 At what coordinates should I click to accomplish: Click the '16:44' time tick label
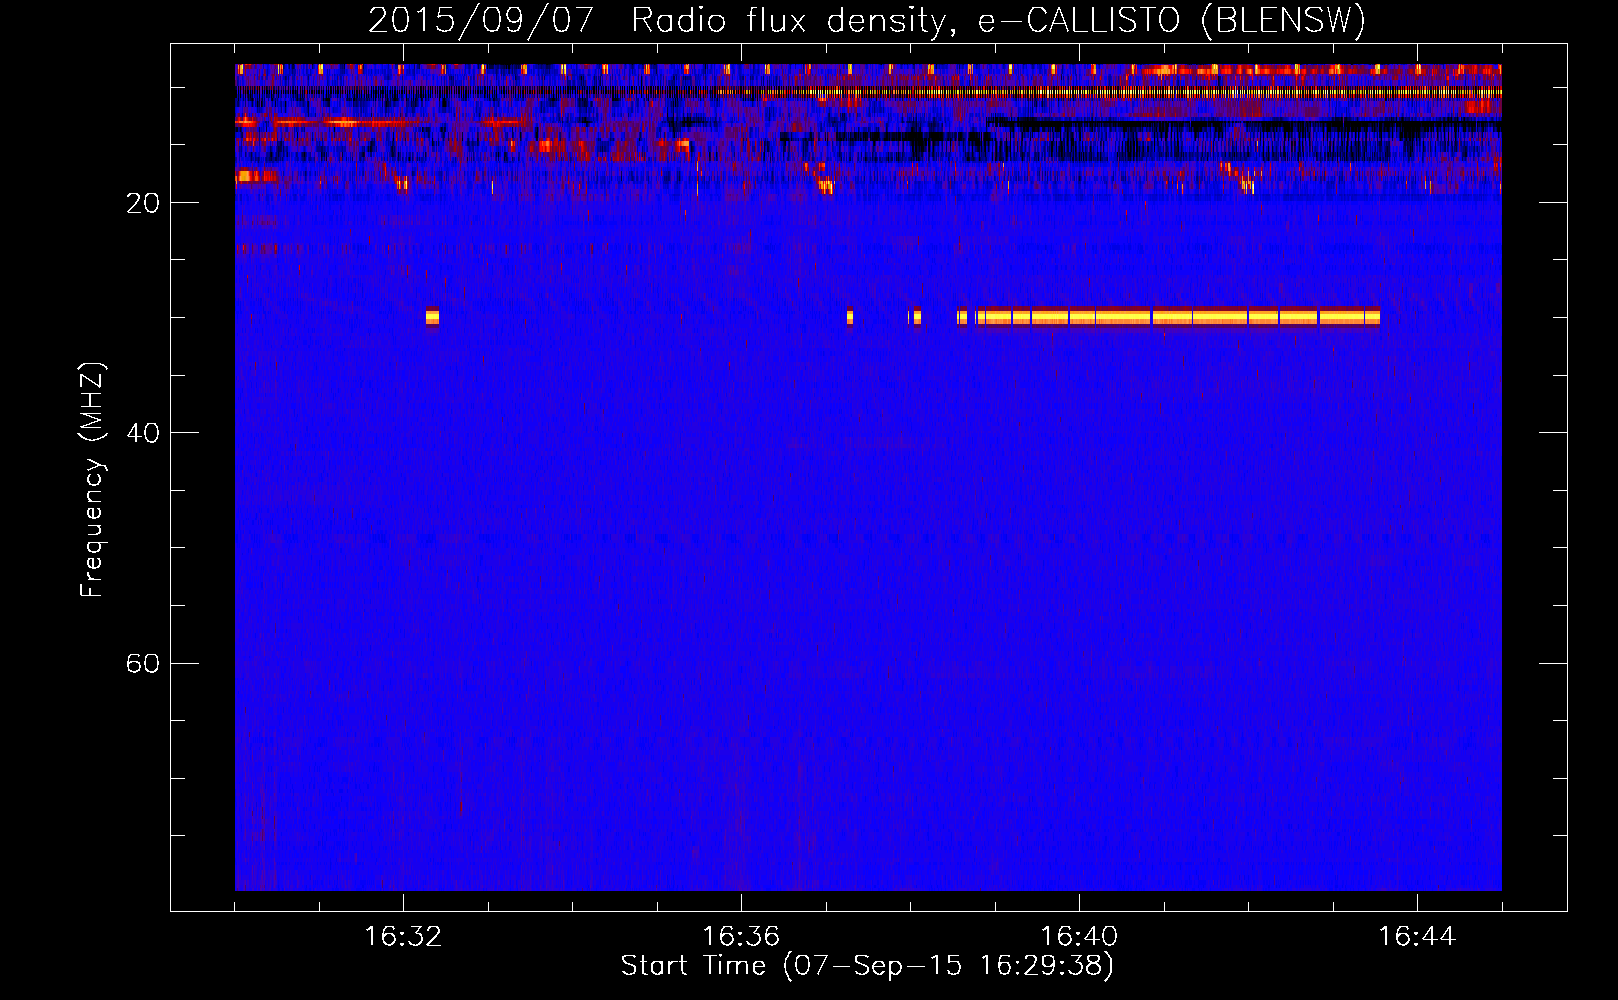pyautogui.click(x=1417, y=936)
